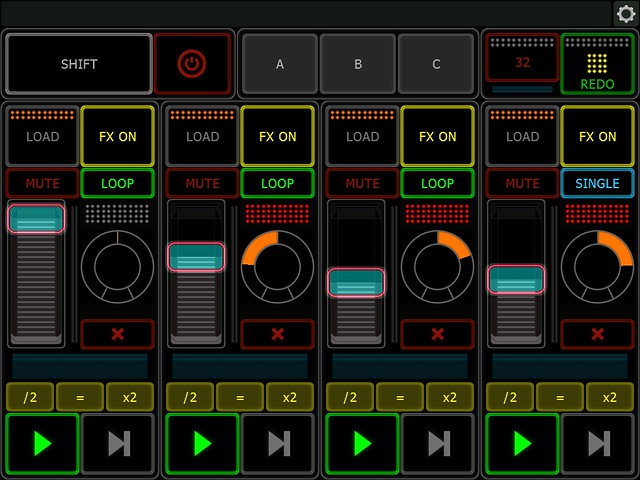Click the first track volume fader handle

pos(36,219)
